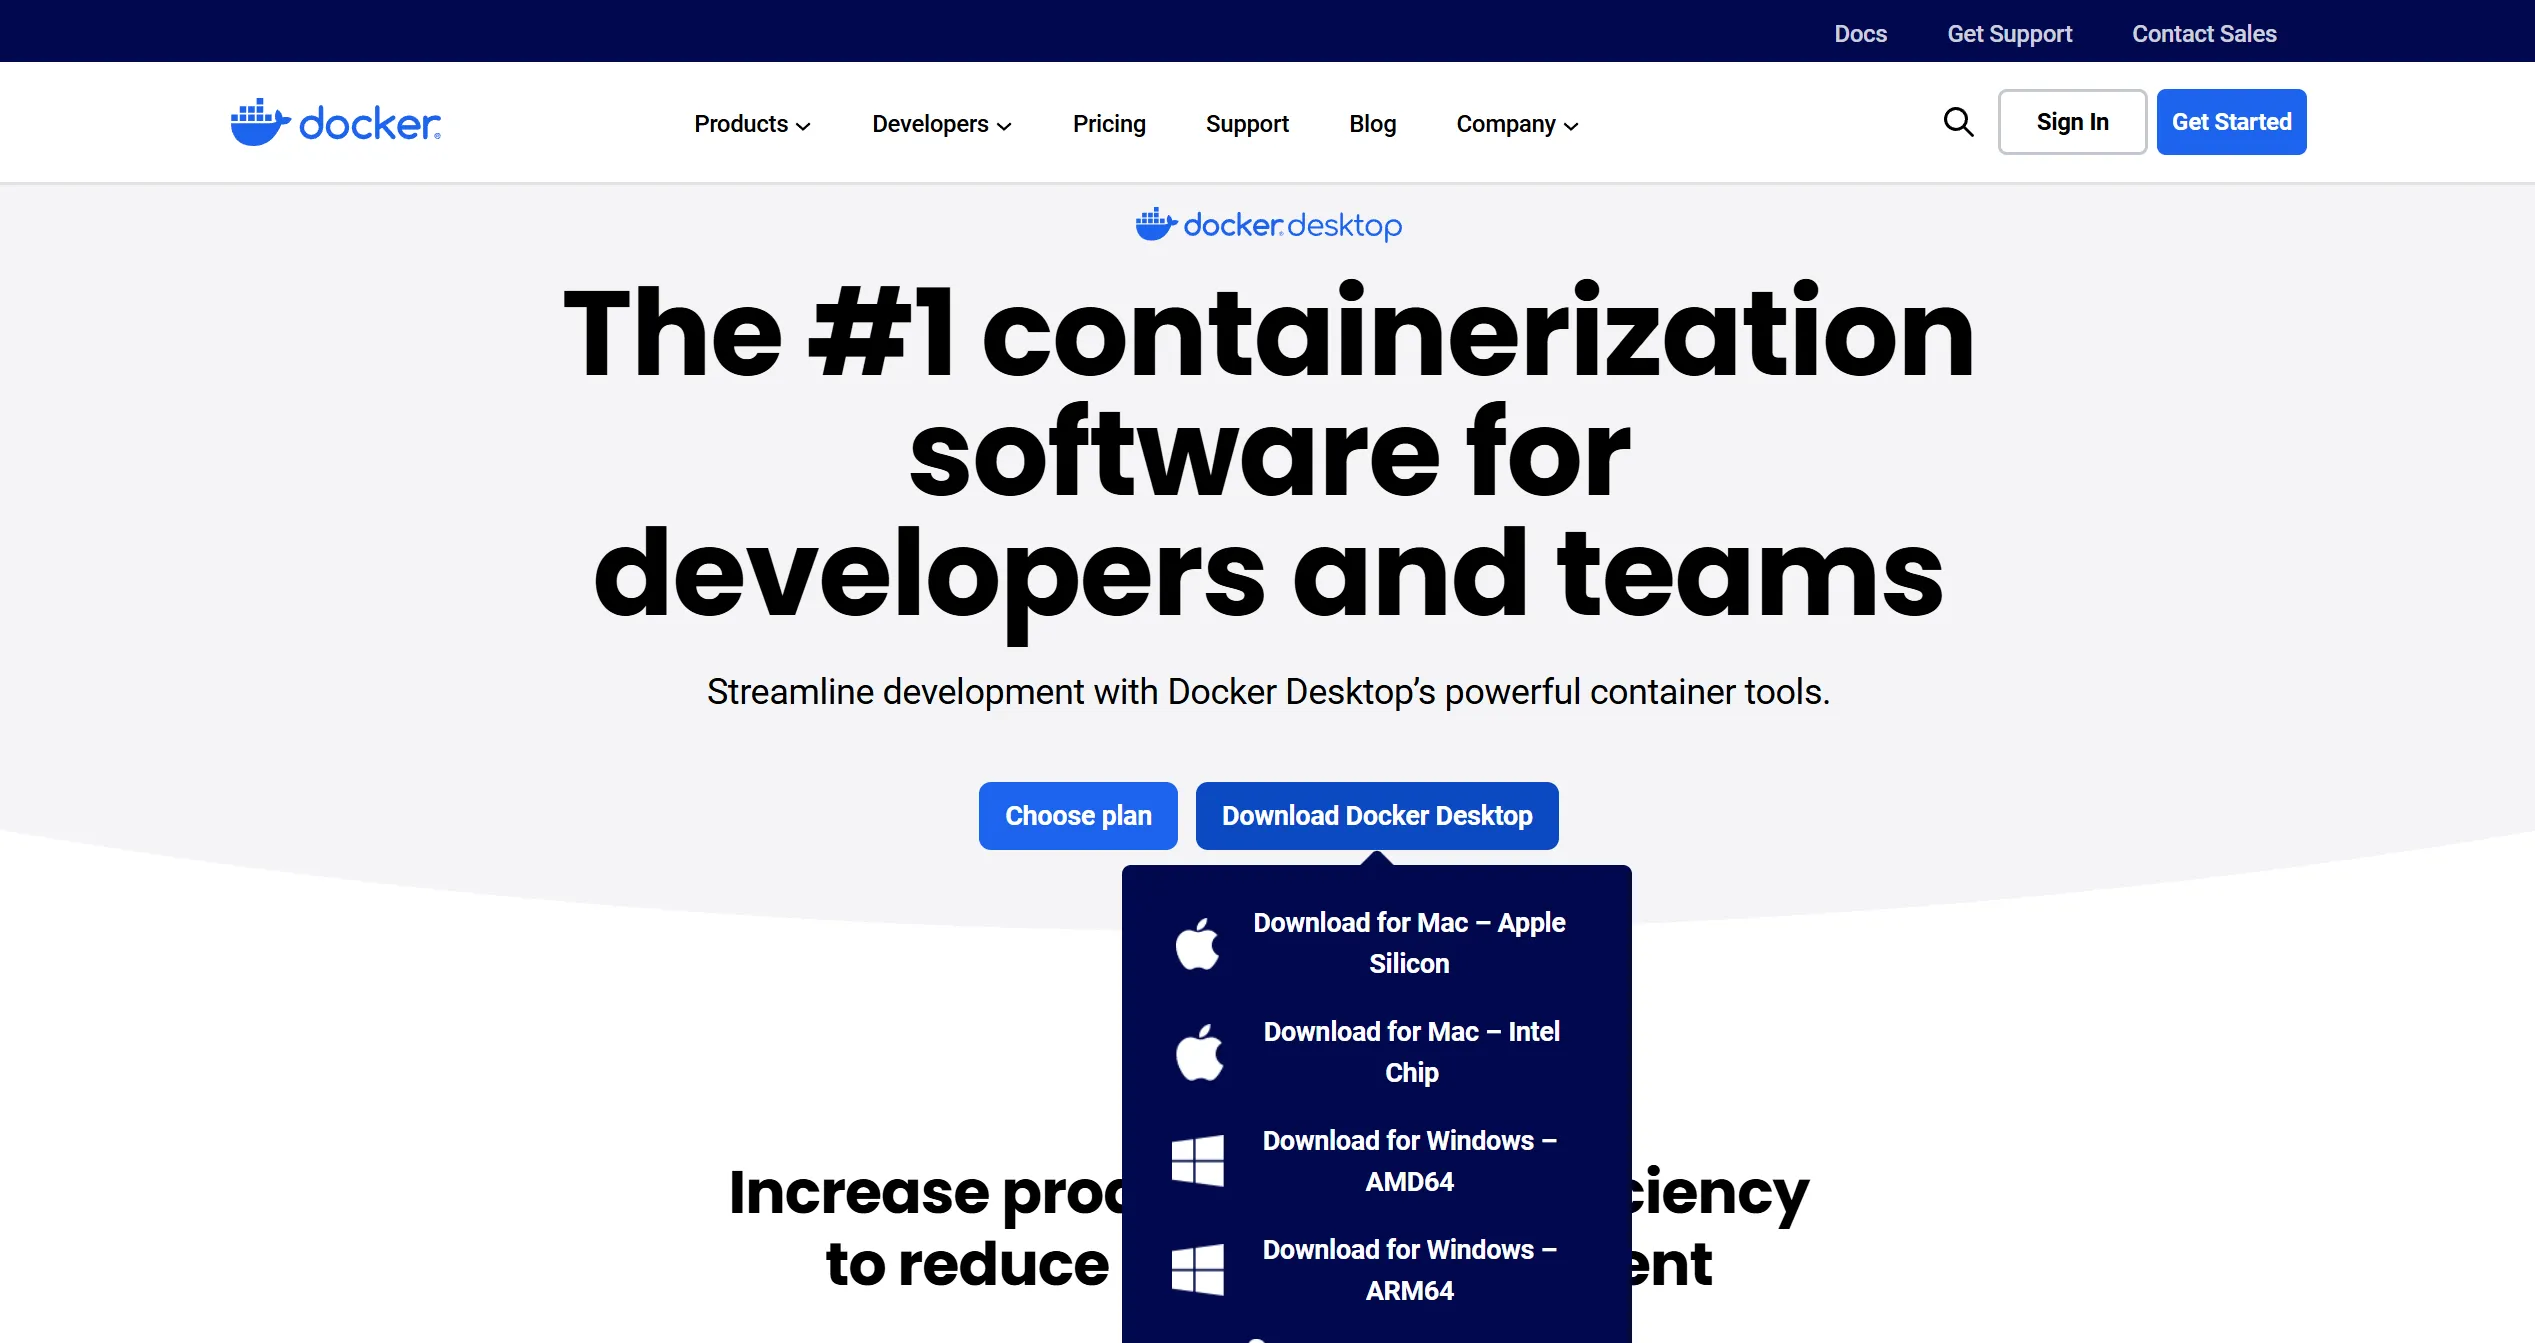Open the Sign In page
The height and width of the screenshot is (1343, 2535).
(x=2072, y=121)
